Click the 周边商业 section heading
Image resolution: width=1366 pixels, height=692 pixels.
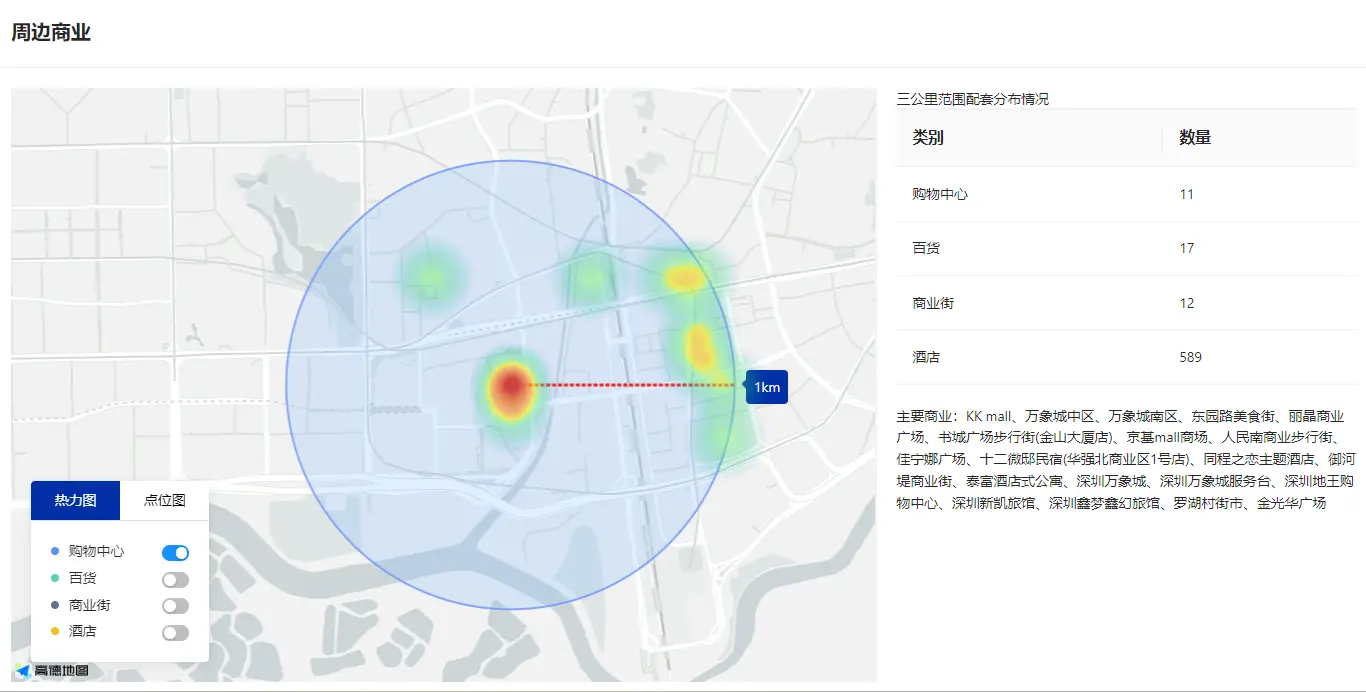tap(51, 32)
